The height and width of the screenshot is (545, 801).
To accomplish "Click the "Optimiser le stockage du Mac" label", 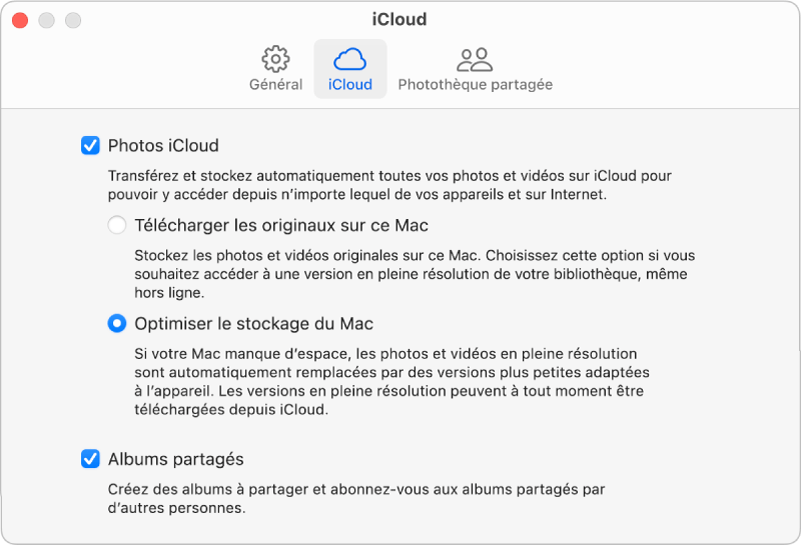I will 254,324.
